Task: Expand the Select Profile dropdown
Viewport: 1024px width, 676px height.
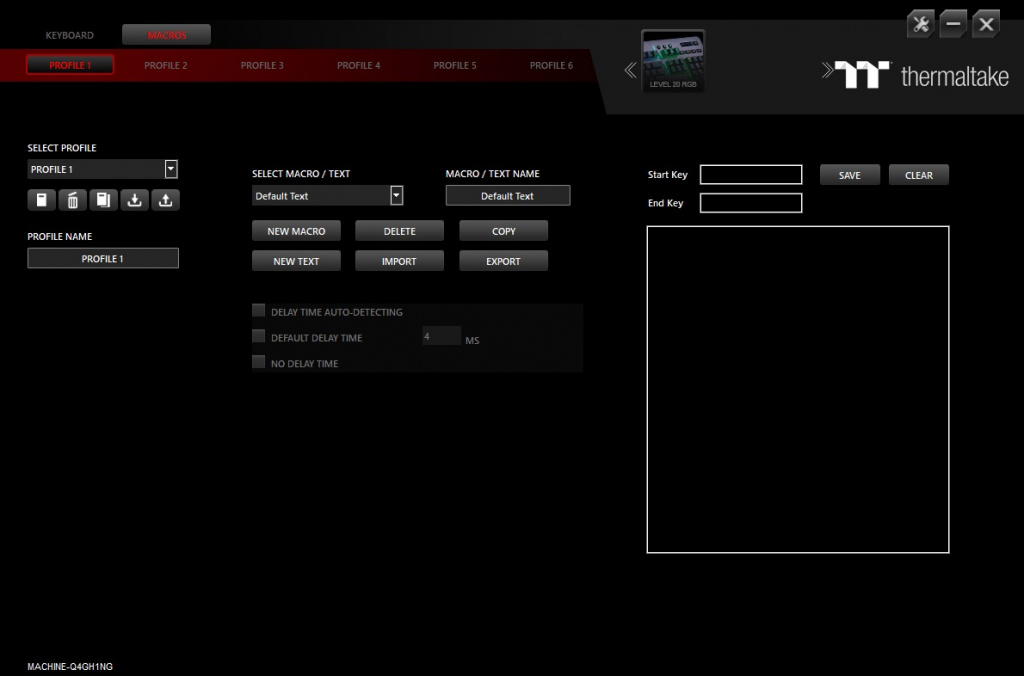Action: [x=170, y=169]
